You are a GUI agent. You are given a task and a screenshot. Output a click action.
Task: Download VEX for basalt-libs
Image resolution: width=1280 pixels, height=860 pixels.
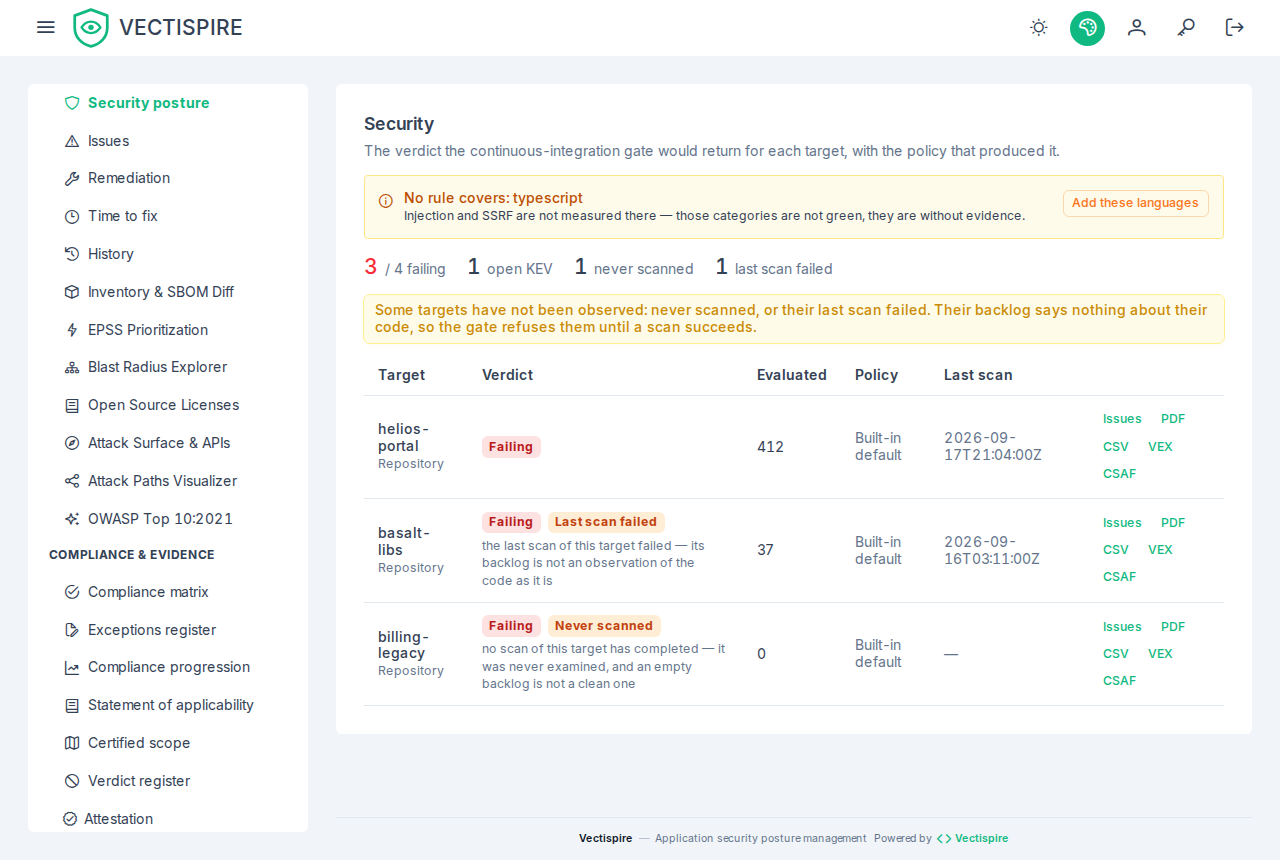click(1160, 550)
